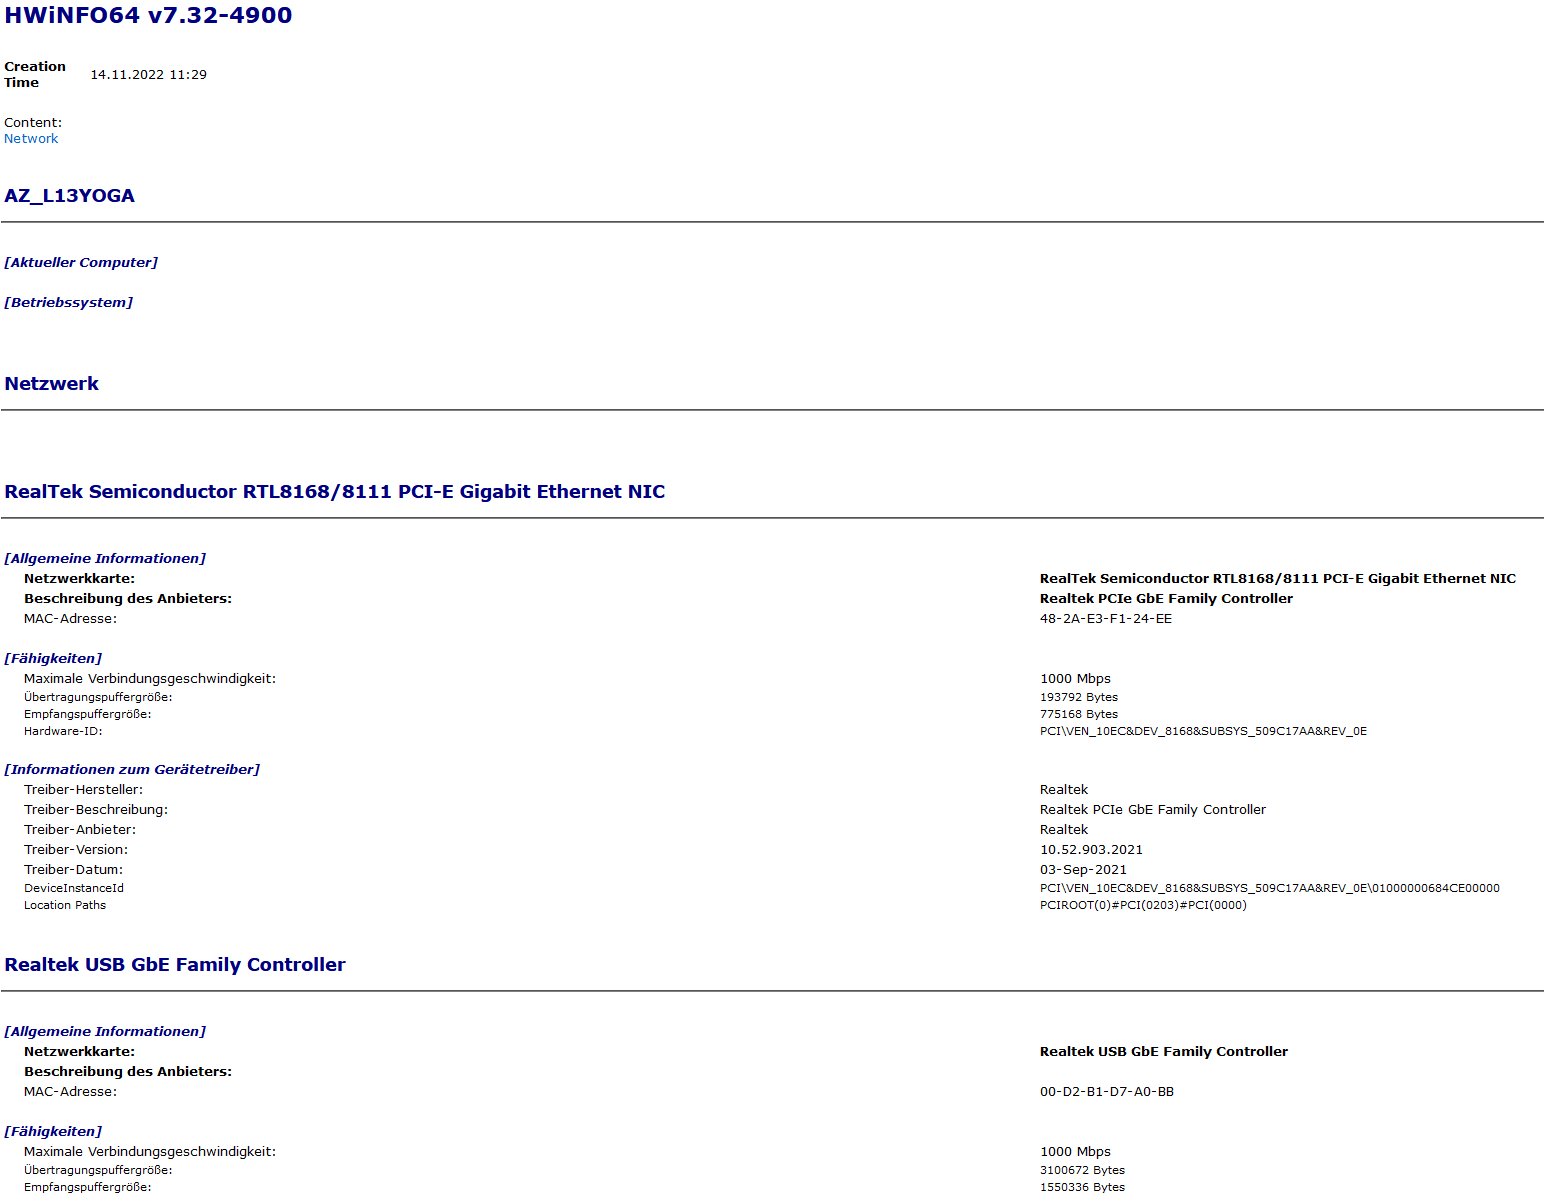Click the RTL8168/8111 PCI-E Gigabit Ethernet NIC heading
The height and width of the screenshot is (1203, 1544).
click(x=335, y=492)
